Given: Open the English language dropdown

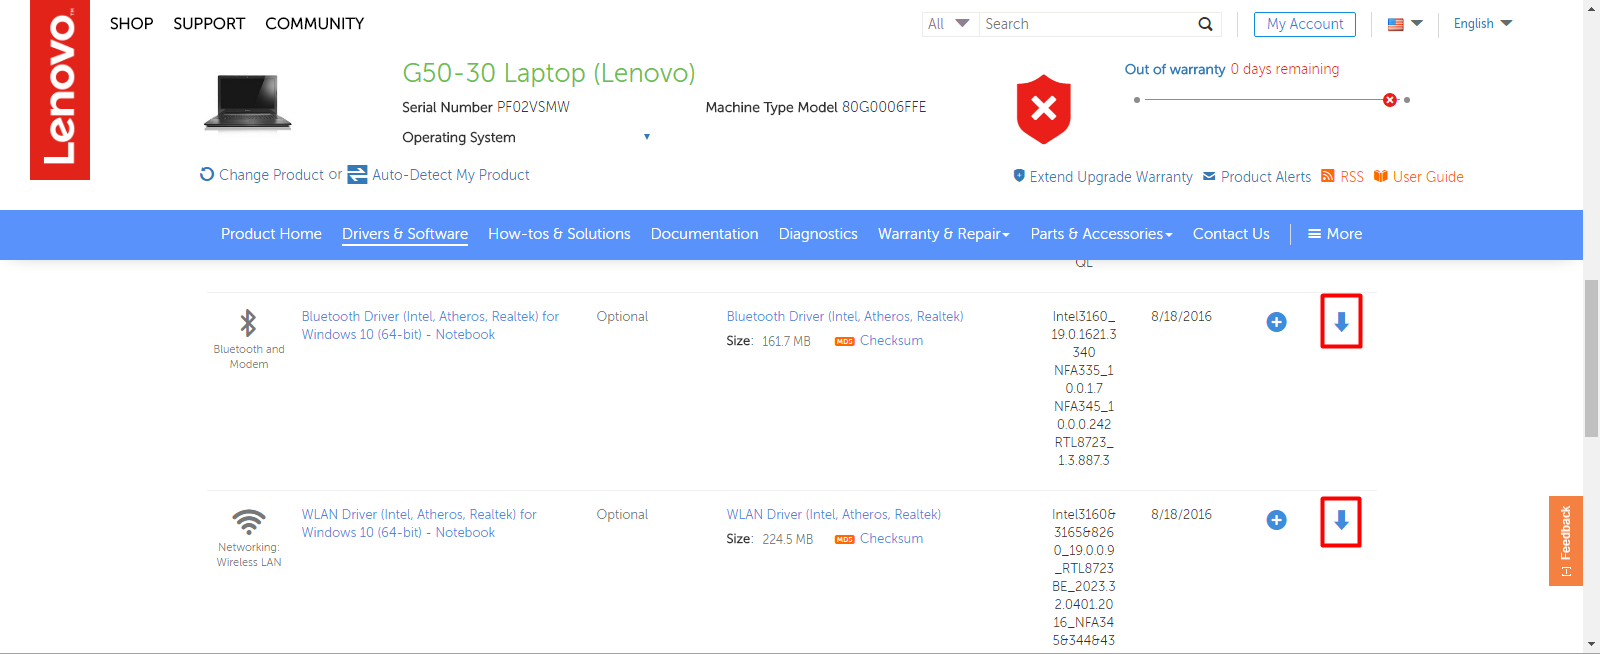Looking at the screenshot, I should 1483,24.
